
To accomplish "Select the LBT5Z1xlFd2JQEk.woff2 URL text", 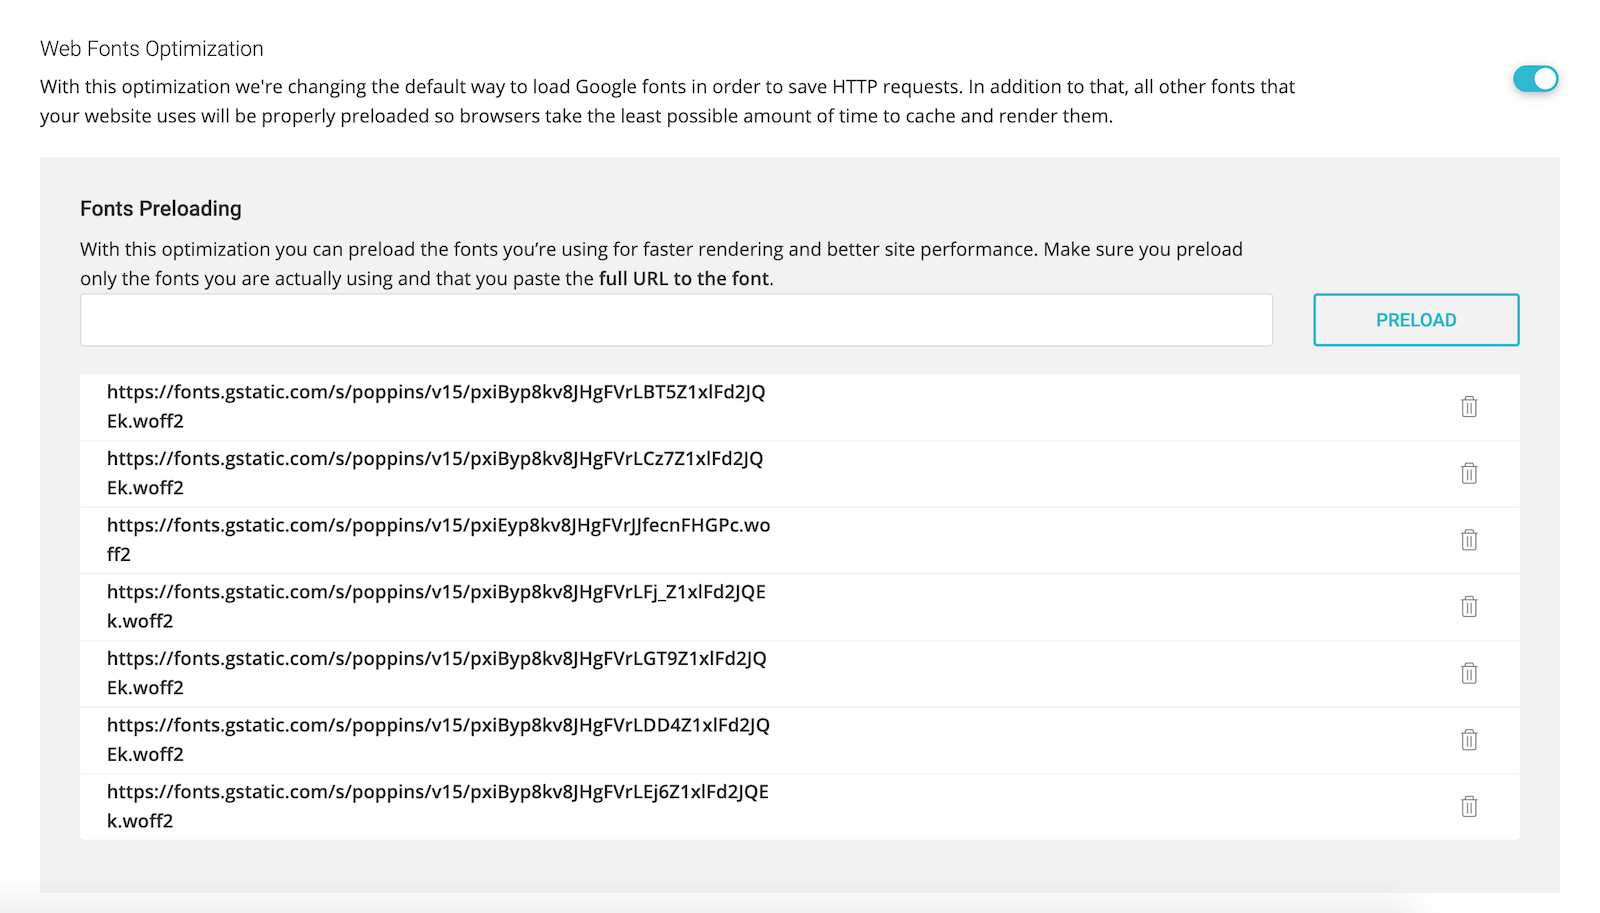I will [436, 406].
